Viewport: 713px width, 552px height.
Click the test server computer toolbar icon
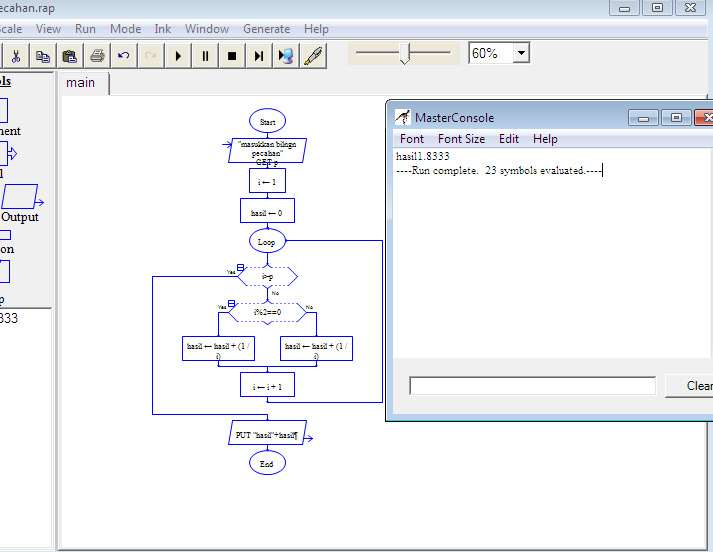coord(286,56)
